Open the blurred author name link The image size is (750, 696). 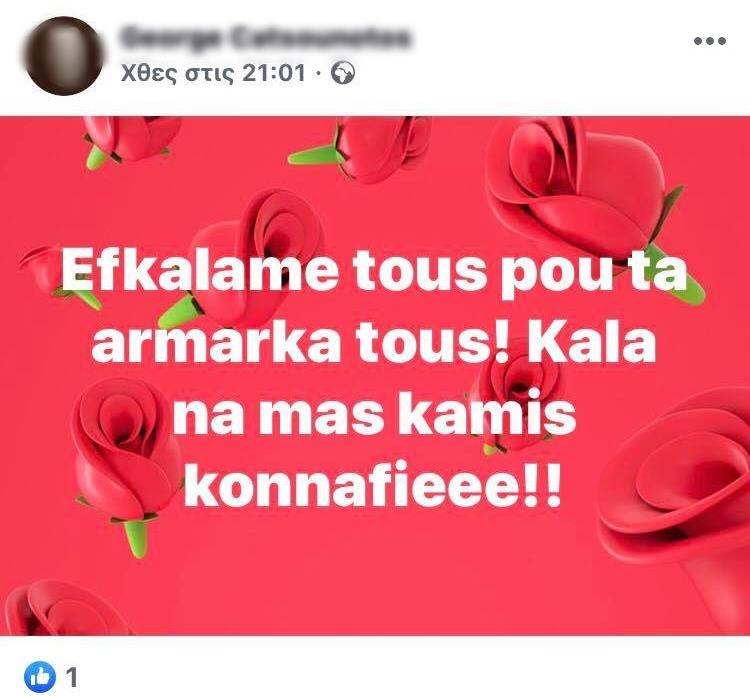point(265,37)
